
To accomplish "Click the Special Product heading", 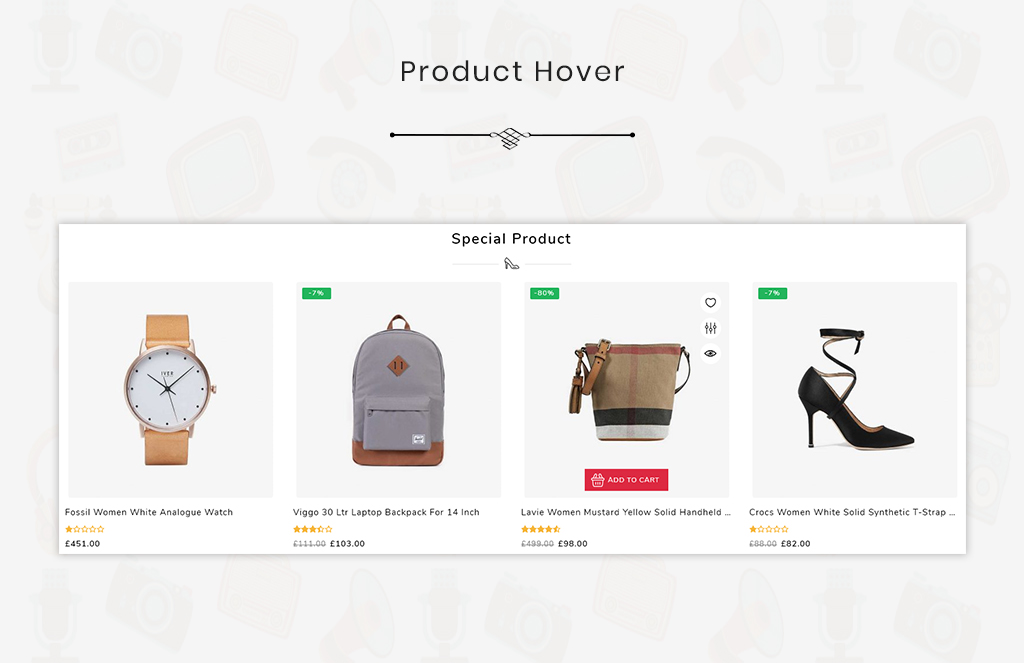I will [x=511, y=239].
